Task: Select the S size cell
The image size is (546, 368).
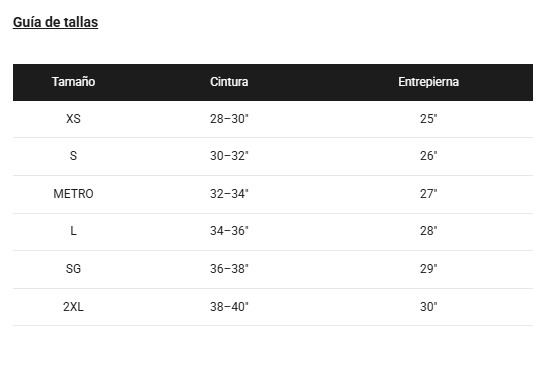Action: coord(73,156)
